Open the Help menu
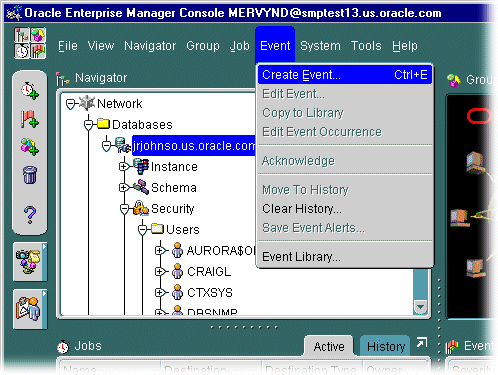 pyautogui.click(x=405, y=46)
